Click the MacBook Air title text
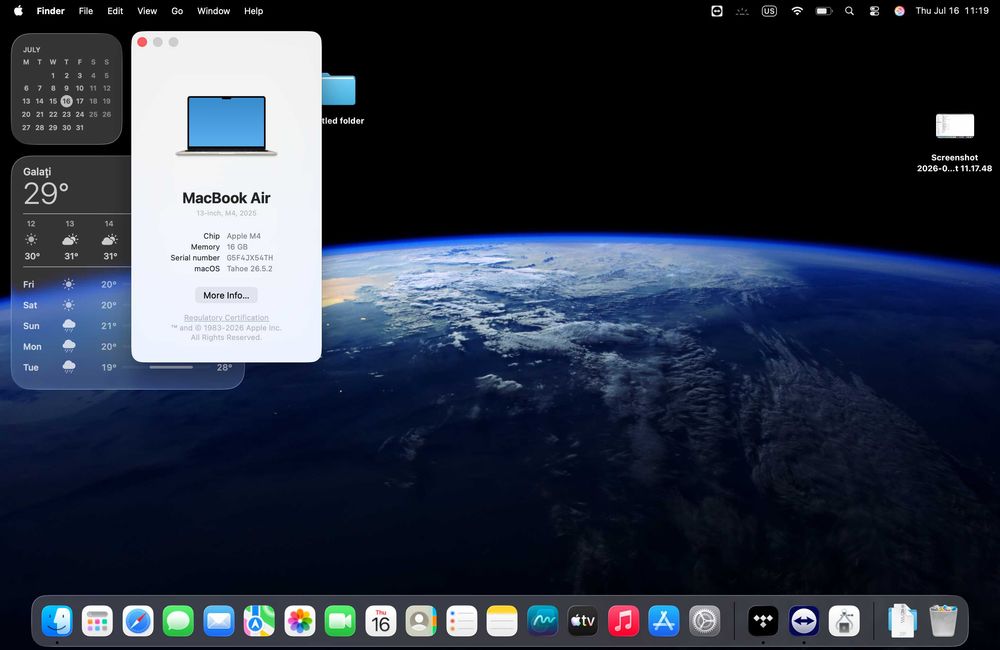This screenshot has height=650, width=1000. click(226, 198)
